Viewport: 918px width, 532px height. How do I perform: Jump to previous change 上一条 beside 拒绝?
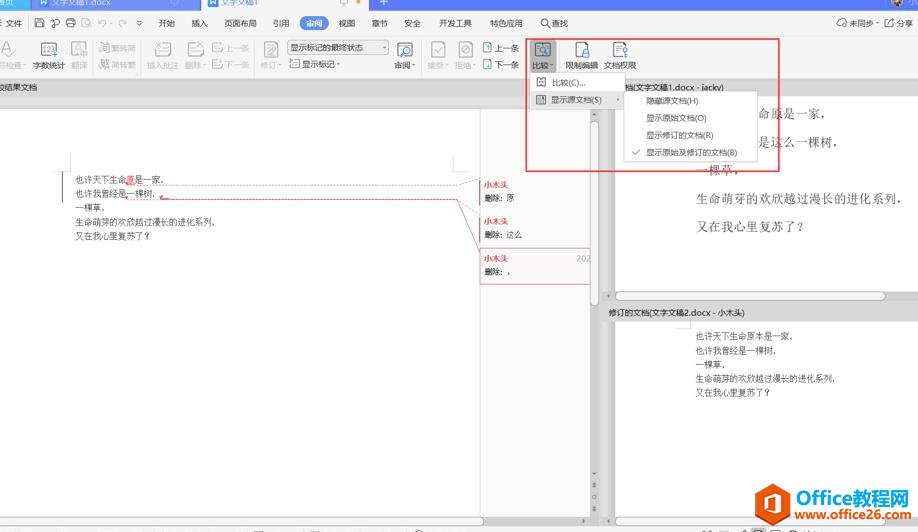click(501, 47)
